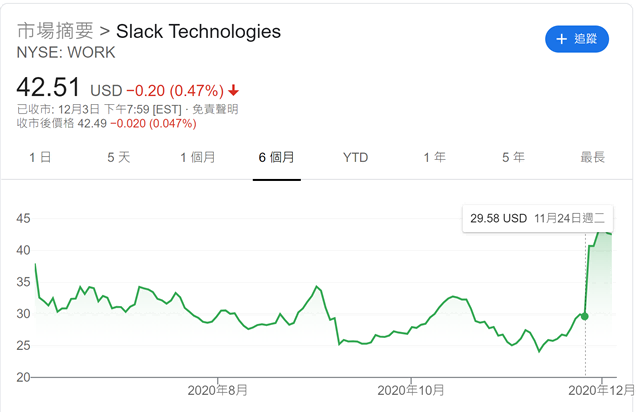Open the 市場摘要 breadcrumb link

pyautogui.click(x=56, y=31)
